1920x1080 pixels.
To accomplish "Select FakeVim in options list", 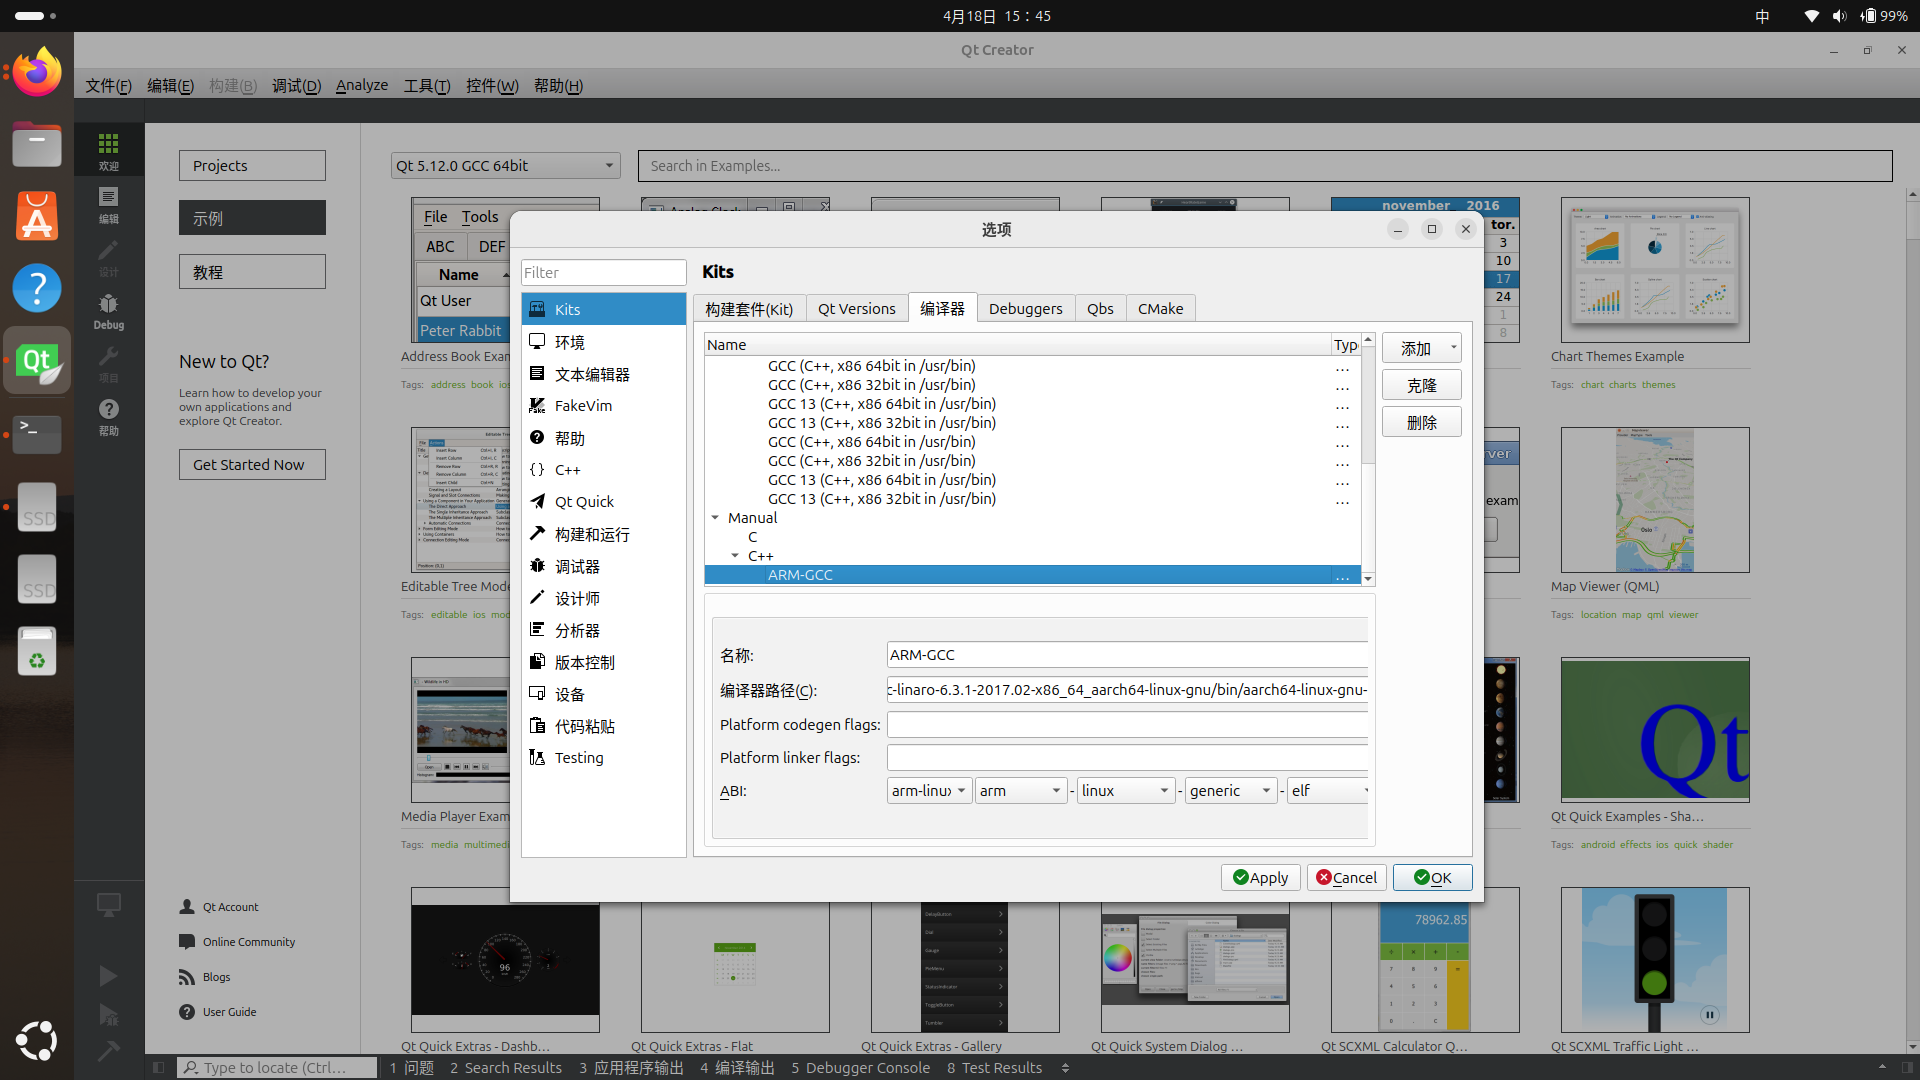I will [583, 406].
